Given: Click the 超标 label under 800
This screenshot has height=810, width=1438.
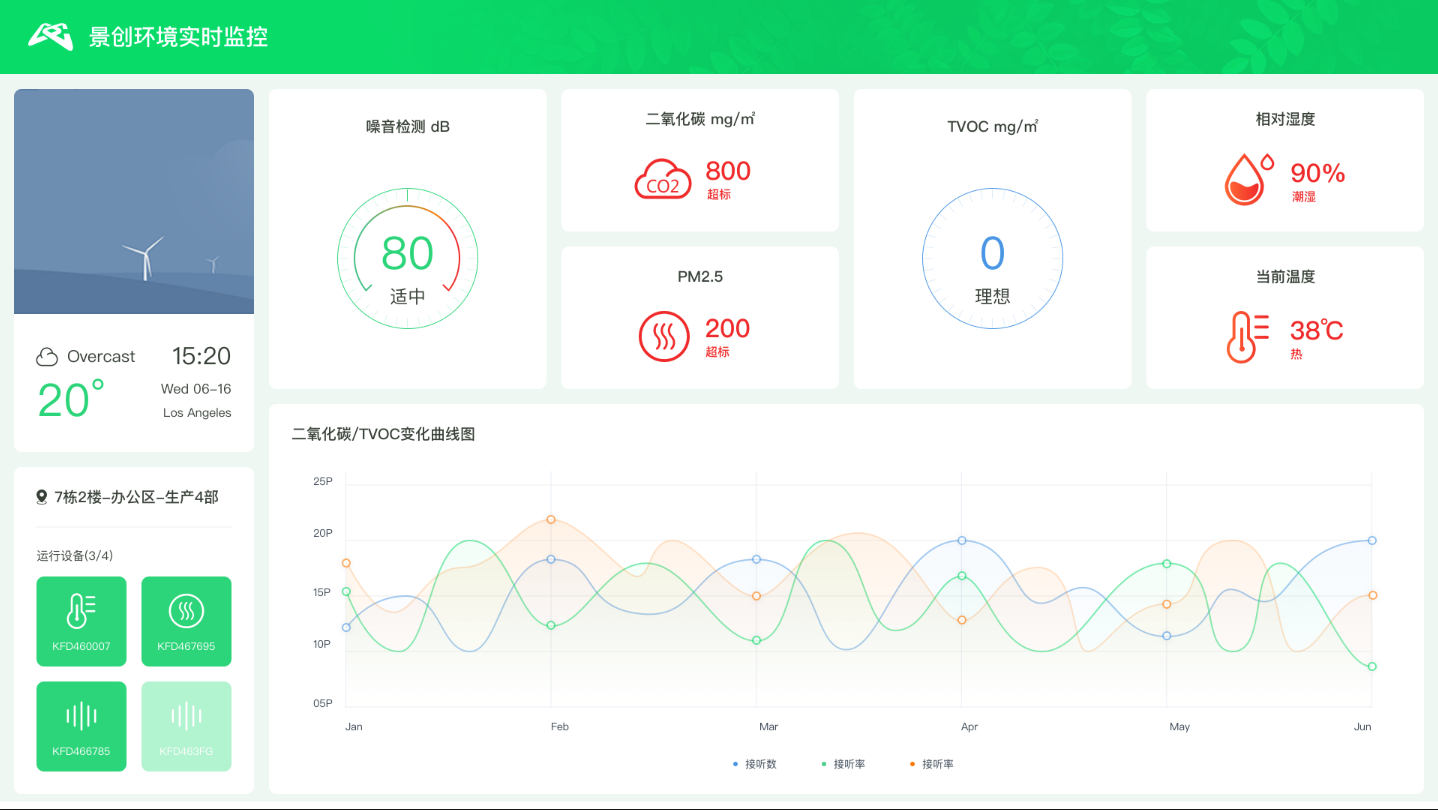Looking at the screenshot, I should pyautogui.click(x=719, y=194).
